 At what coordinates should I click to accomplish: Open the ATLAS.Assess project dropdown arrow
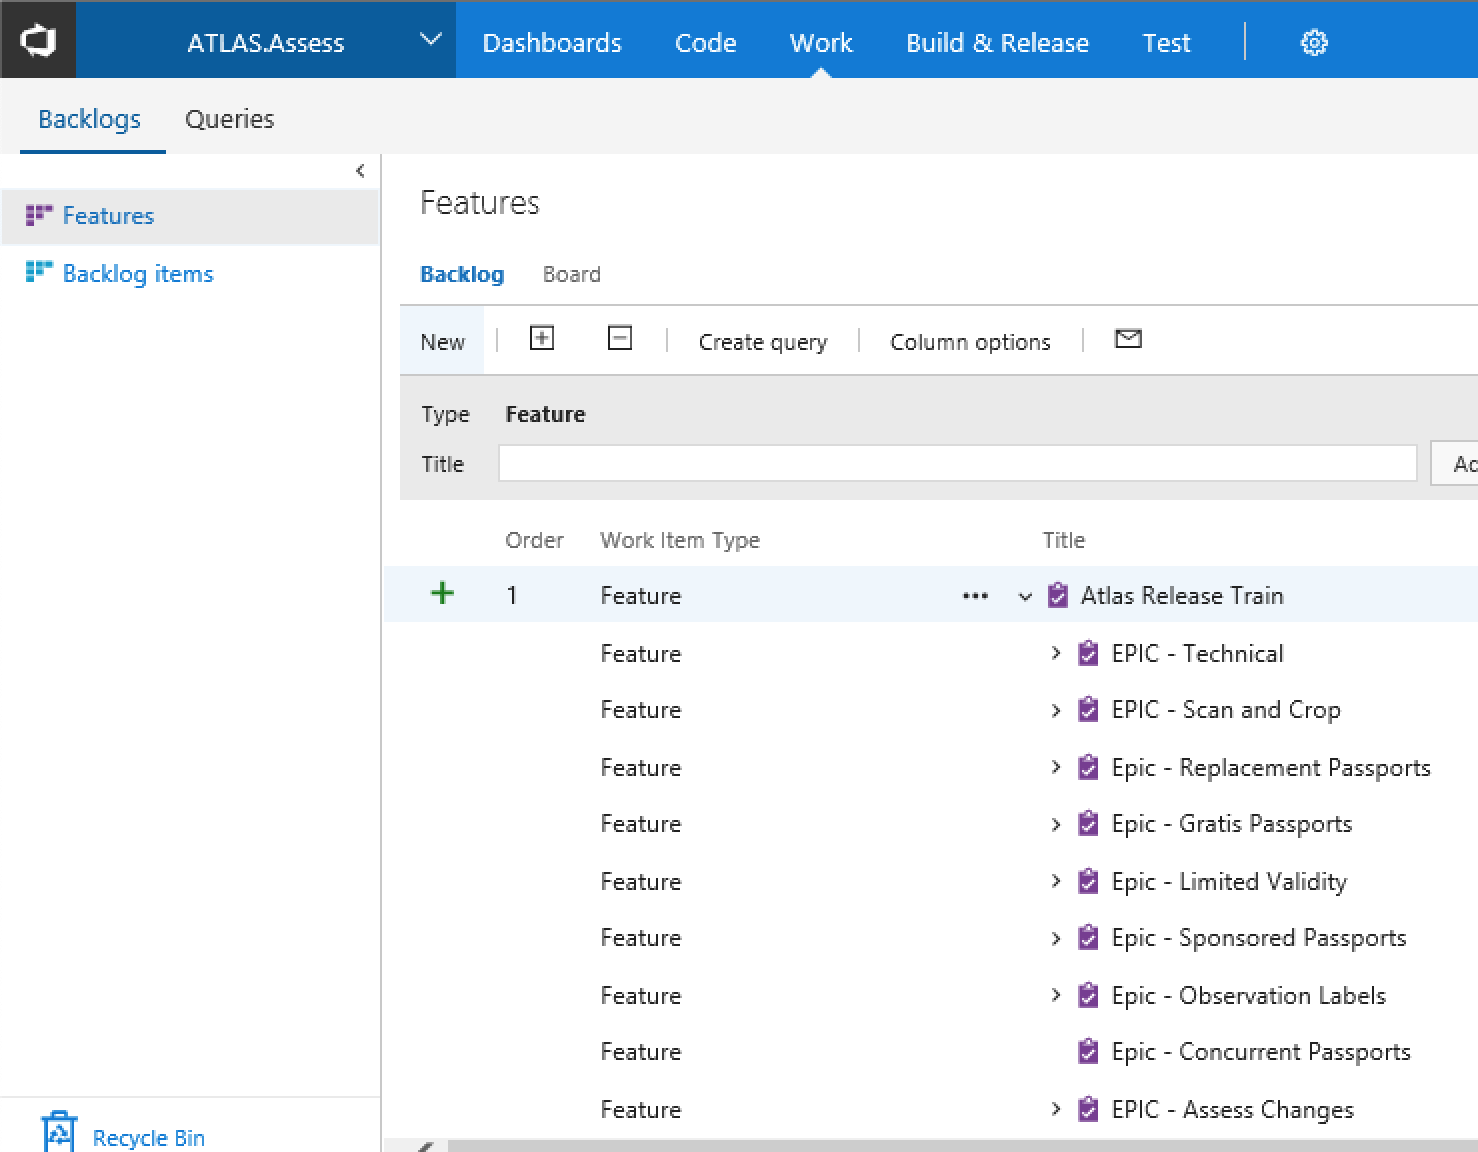pos(431,40)
